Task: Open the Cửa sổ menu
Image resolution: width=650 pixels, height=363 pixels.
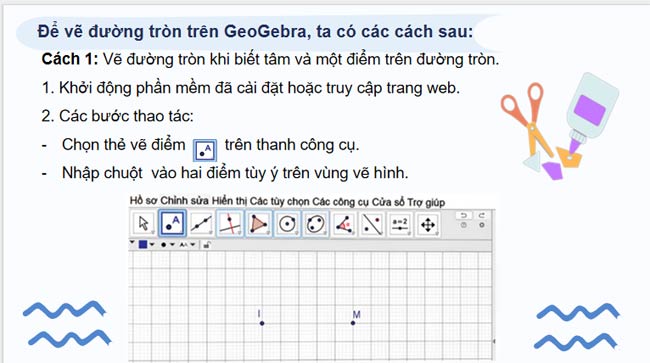Action: tap(388, 202)
